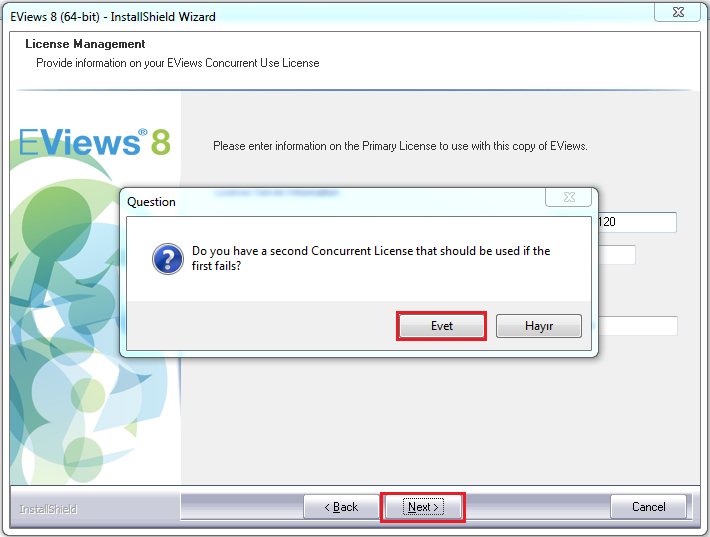
Task: Click the blue question mark icon
Action: 168,259
